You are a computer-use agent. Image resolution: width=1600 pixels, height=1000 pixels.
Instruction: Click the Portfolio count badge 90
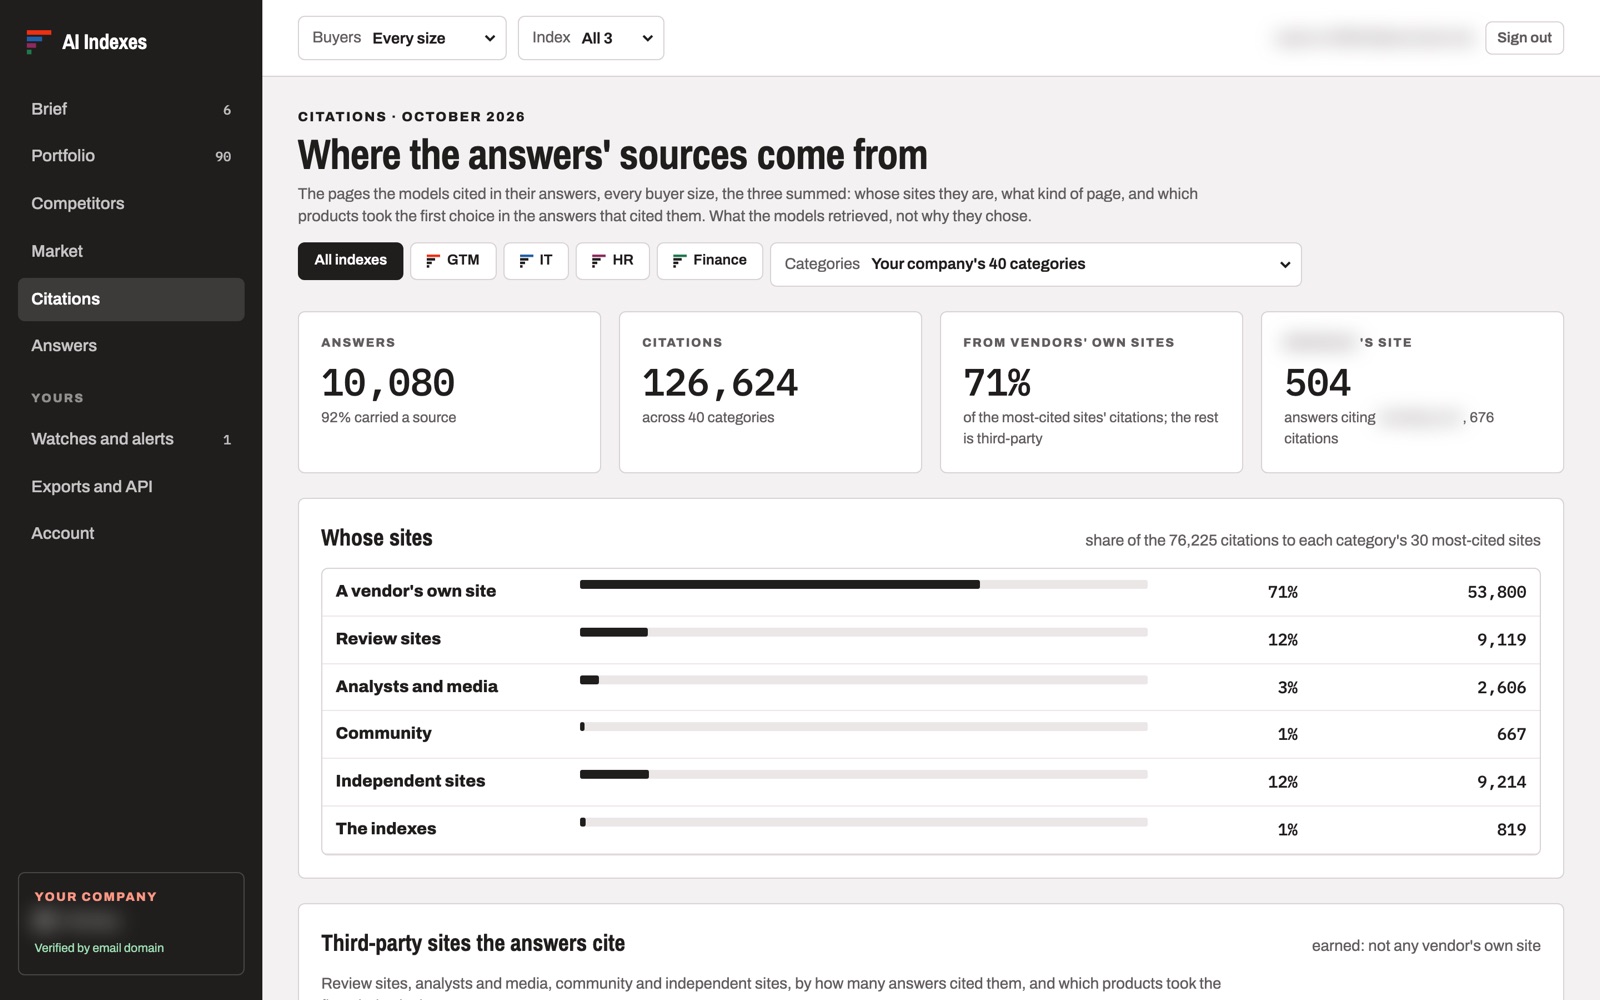pyautogui.click(x=223, y=156)
